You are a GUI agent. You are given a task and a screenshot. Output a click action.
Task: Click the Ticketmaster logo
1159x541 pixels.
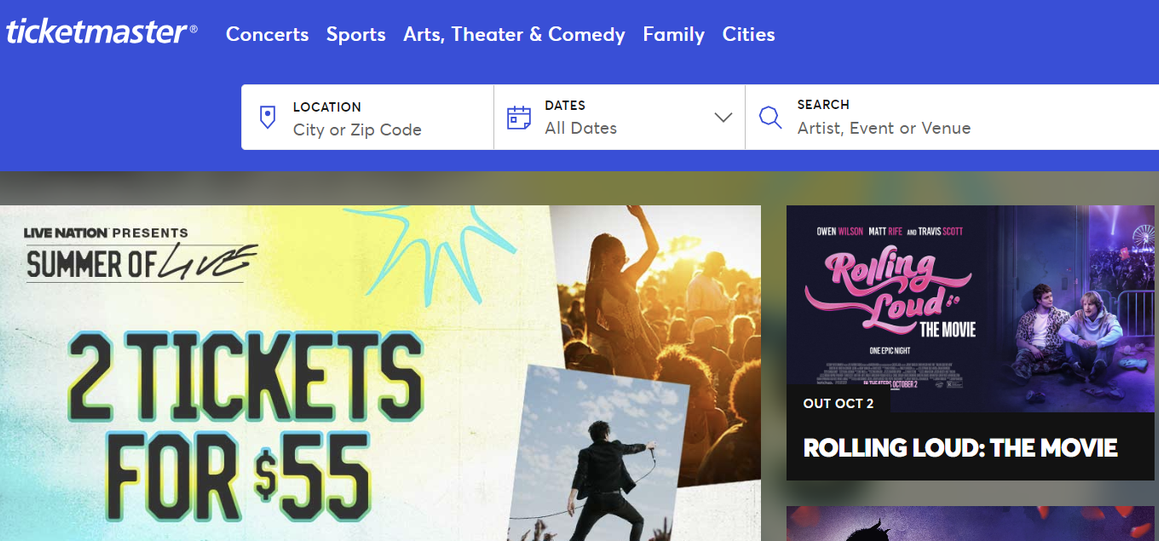tap(102, 33)
